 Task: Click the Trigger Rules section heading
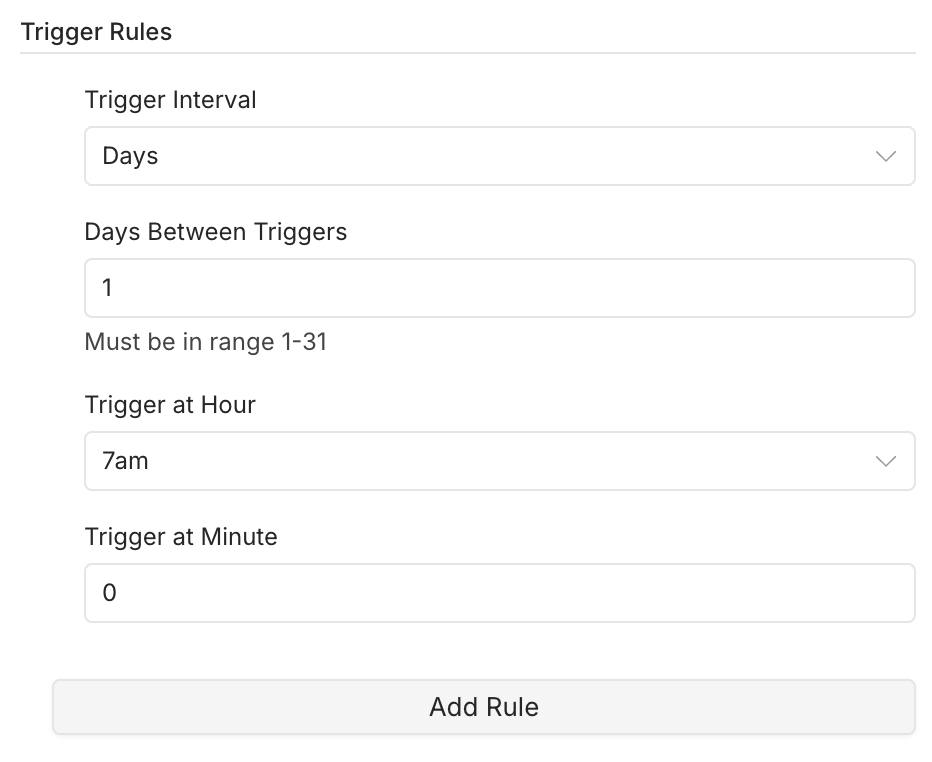(96, 32)
